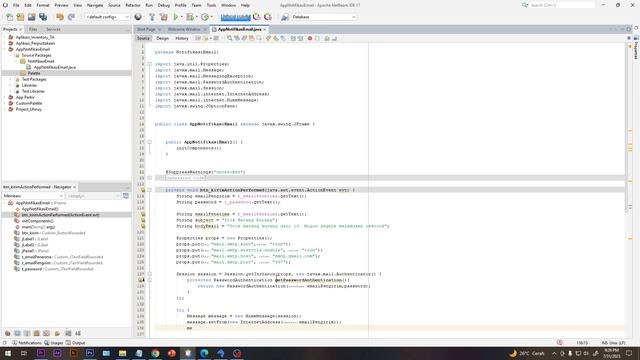The width and height of the screenshot is (640, 360).
Task: Switch to the Files tab
Action: [x=33, y=29]
